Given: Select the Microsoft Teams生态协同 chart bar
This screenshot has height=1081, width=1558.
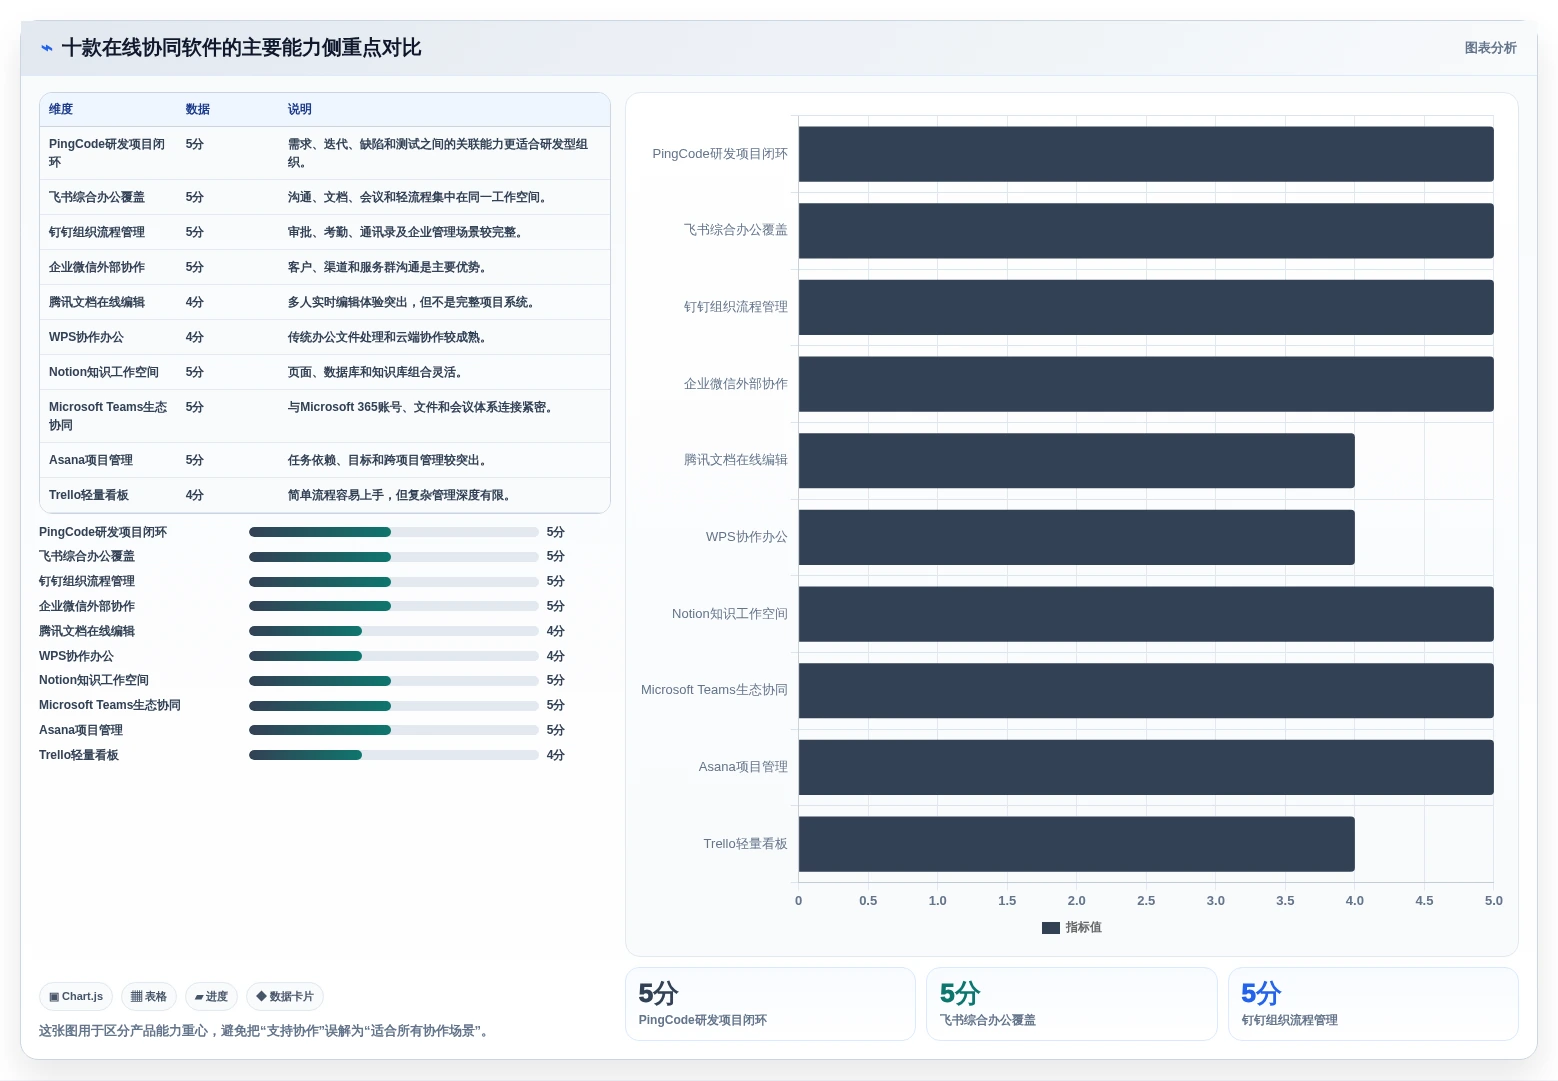Looking at the screenshot, I should pos(1146,691).
